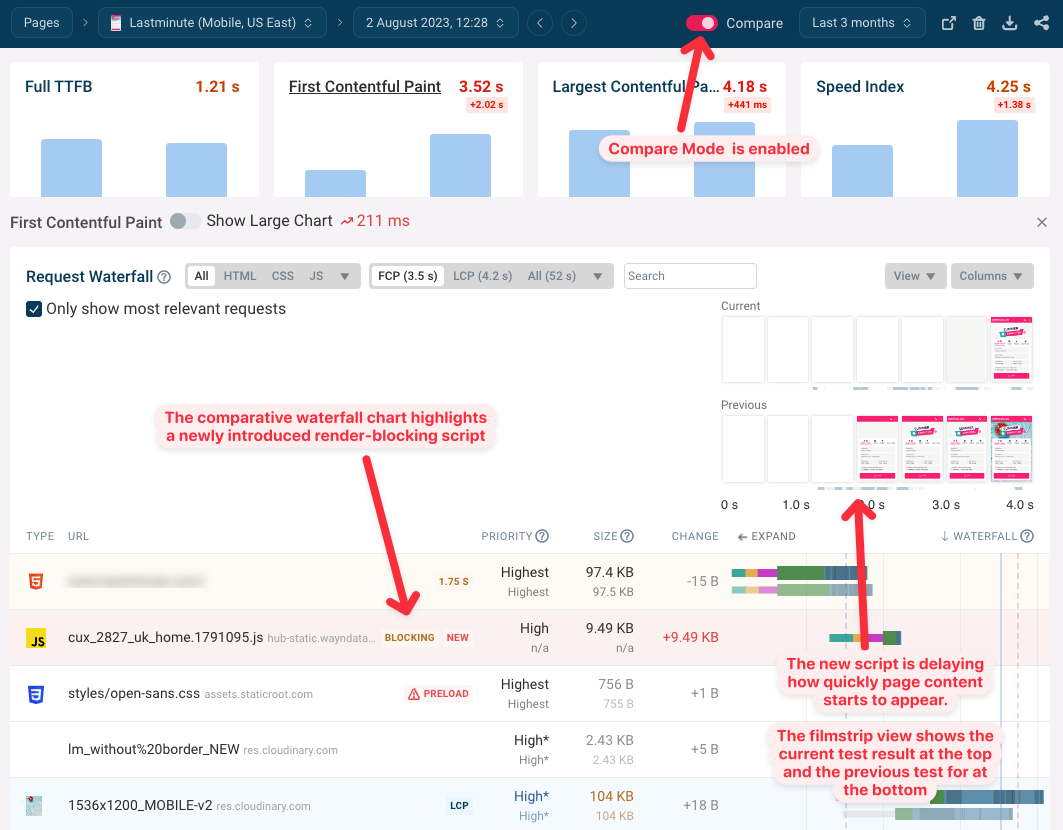Image resolution: width=1063 pixels, height=830 pixels.
Task: Click the styles/open-sans.css request
Action: point(134,694)
